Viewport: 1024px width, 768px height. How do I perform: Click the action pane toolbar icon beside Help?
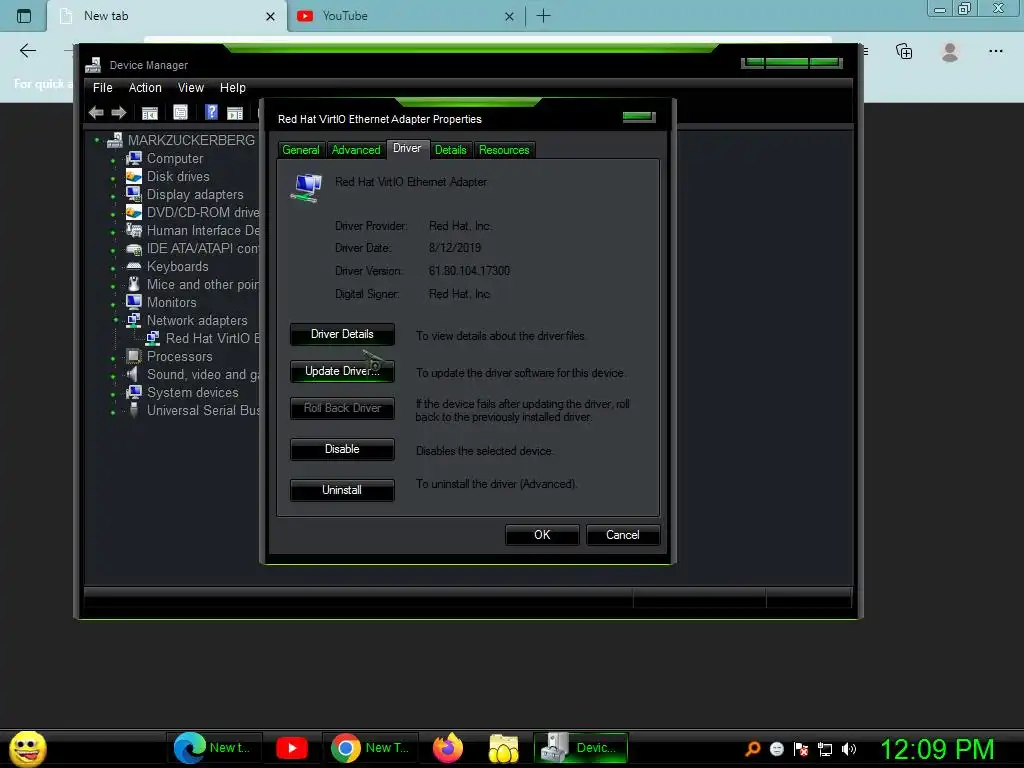[x=235, y=113]
